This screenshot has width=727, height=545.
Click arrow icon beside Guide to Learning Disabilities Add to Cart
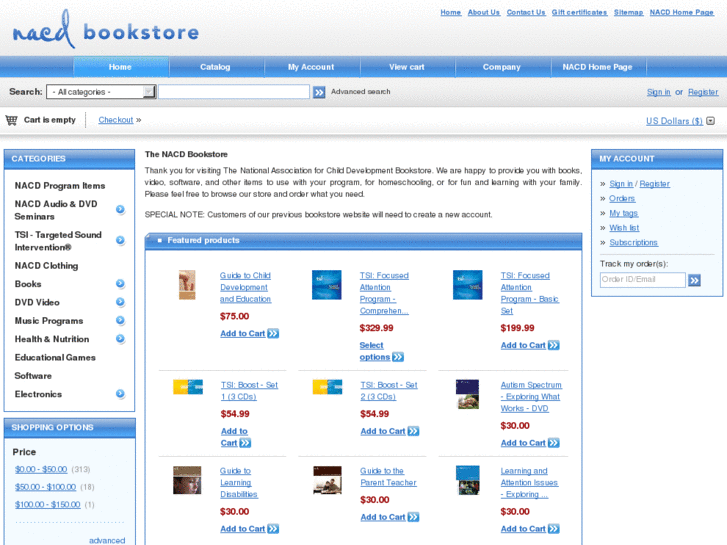(x=273, y=529)
